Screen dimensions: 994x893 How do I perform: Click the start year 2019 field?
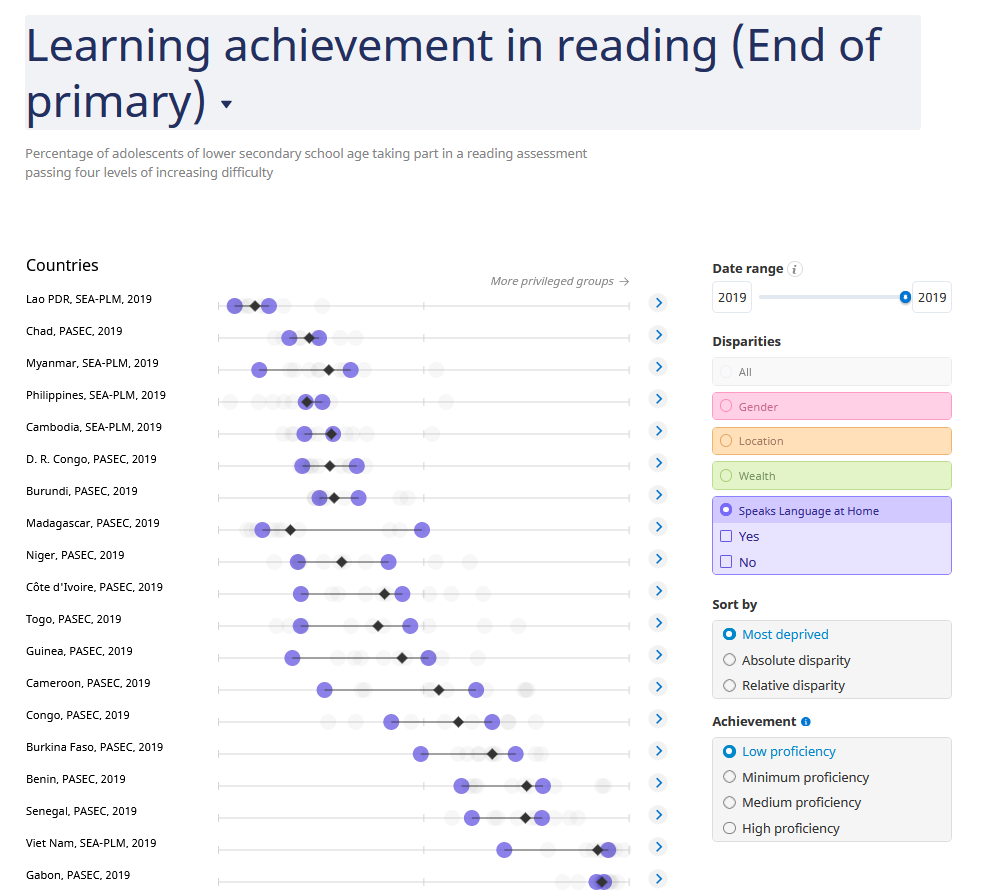tap(732, 297)
